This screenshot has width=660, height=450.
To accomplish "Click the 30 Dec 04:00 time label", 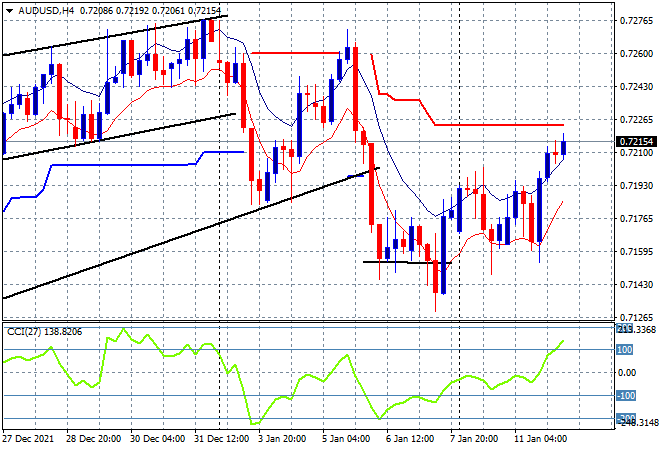I will click(157, 439).
